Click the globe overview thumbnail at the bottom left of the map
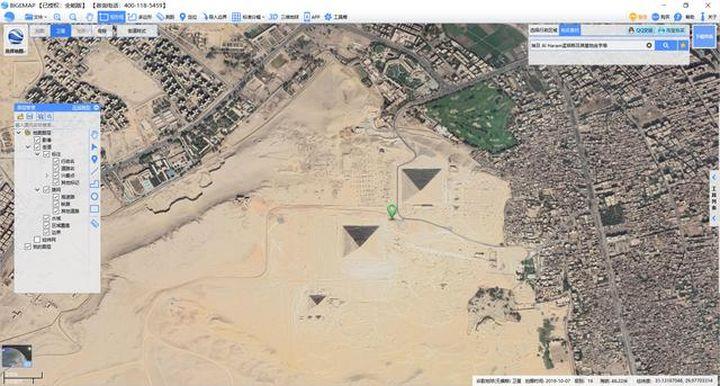 coord(17,356)
